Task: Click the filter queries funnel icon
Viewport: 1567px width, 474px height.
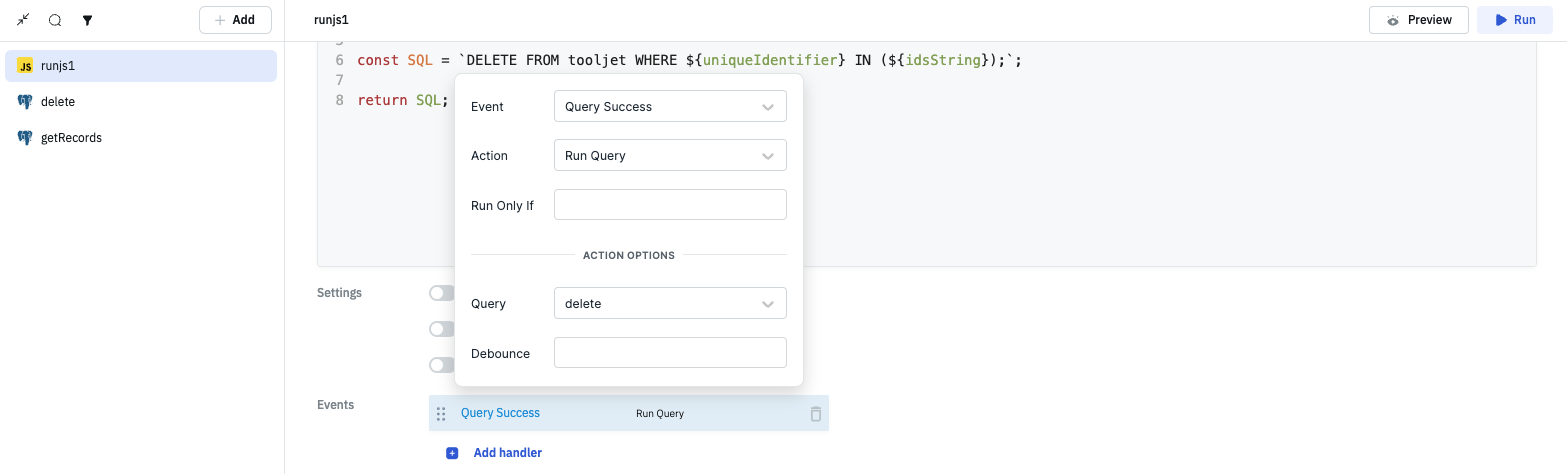Action: tap(87, 20)
